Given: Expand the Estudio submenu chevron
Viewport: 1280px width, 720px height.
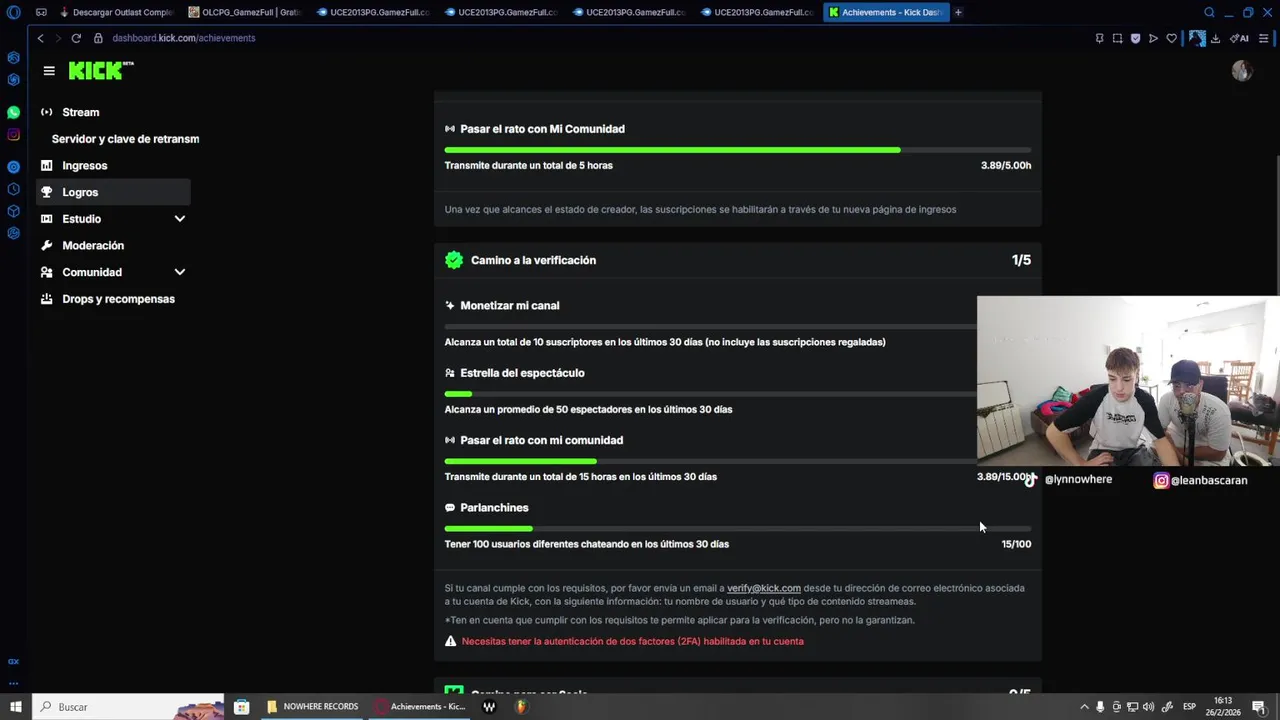Looking at the screenshot, I should [180, 219].
